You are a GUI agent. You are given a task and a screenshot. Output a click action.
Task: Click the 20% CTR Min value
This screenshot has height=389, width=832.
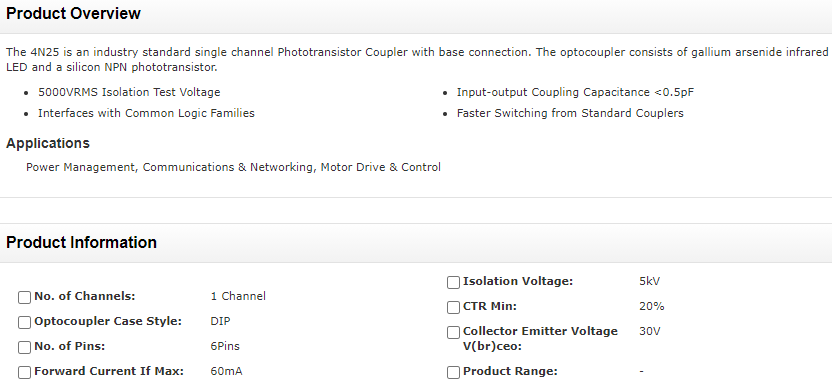pos(652,306)
